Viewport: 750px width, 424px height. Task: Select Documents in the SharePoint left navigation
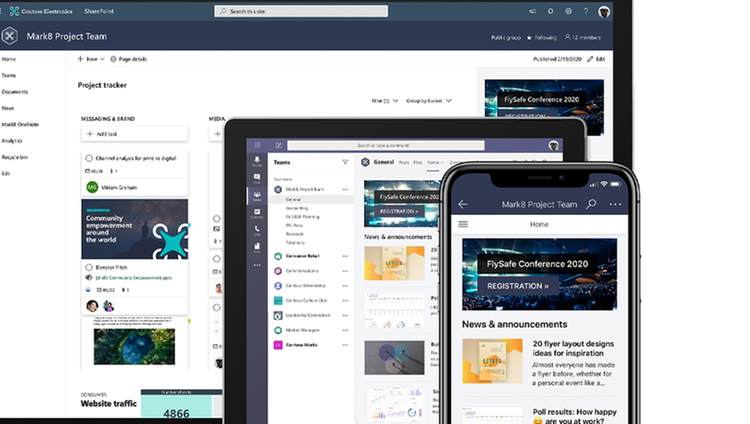coord(15,92)
